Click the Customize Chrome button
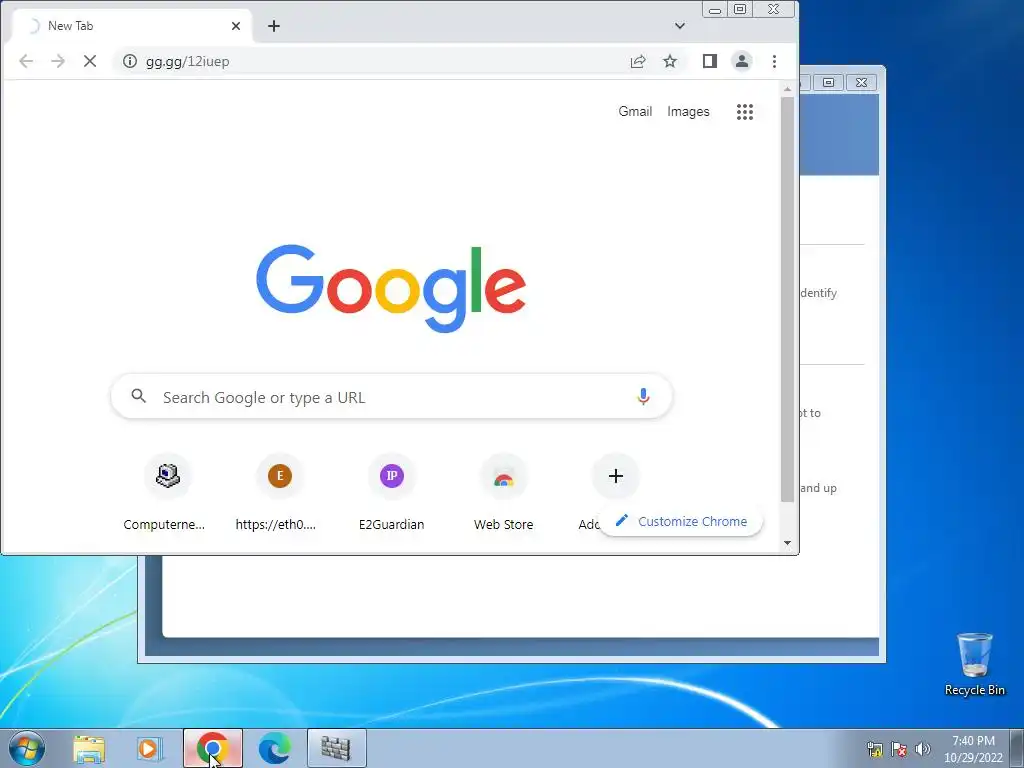Screen dimensions: 1024x768 (x=681, y=521)
